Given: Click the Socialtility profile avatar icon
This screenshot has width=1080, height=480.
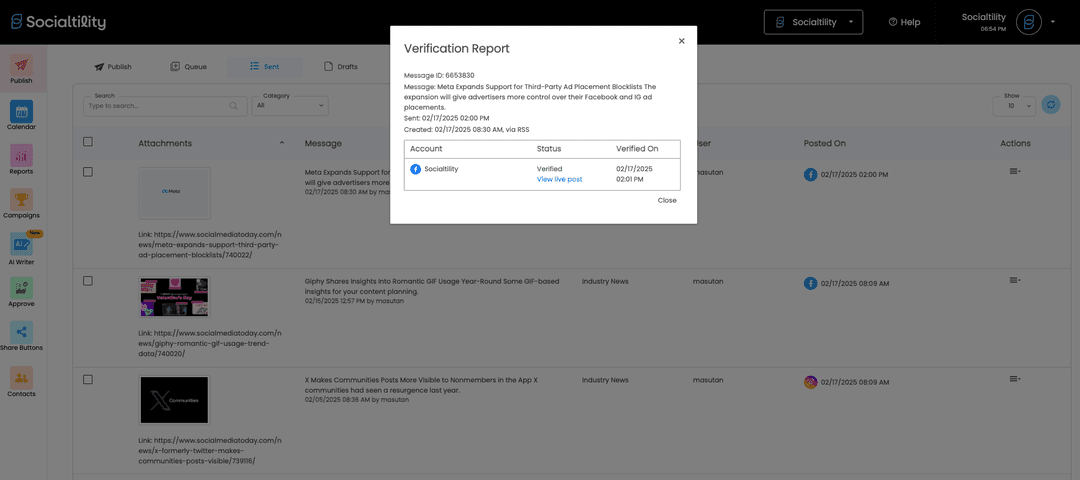Looking at the screenshot, I should coord(1029,22).
